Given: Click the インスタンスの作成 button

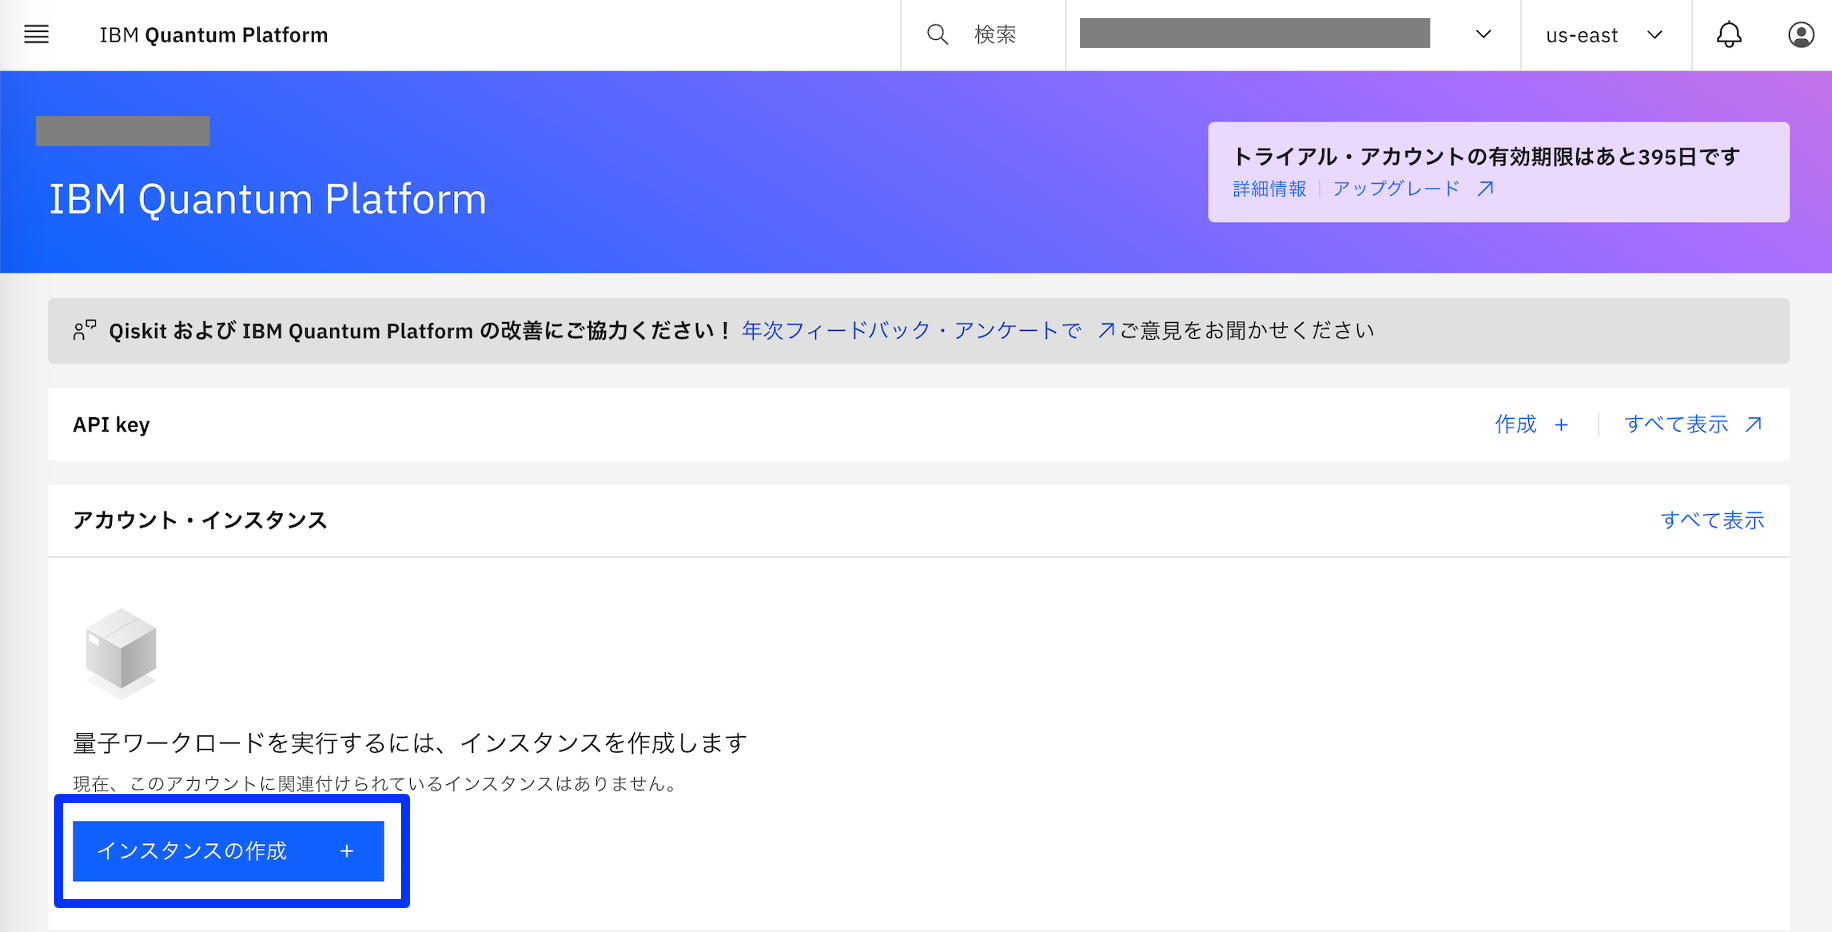Looking at the screenshot, I should [x=228, y=851].
